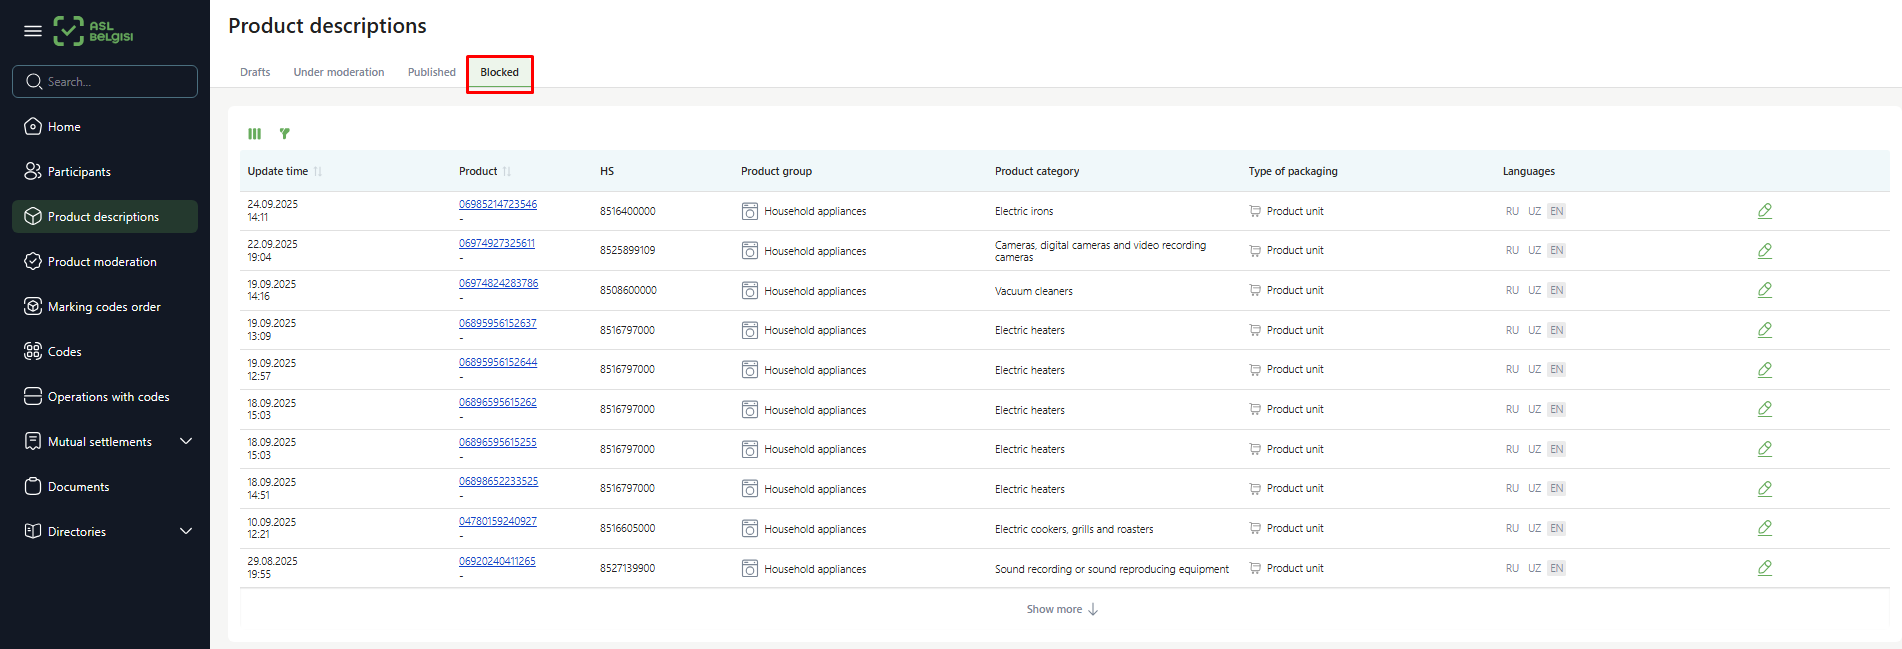The height and width of the screenshot is (649, 1902).
Task: Open the column settings icon
Action: coord(255,134)
